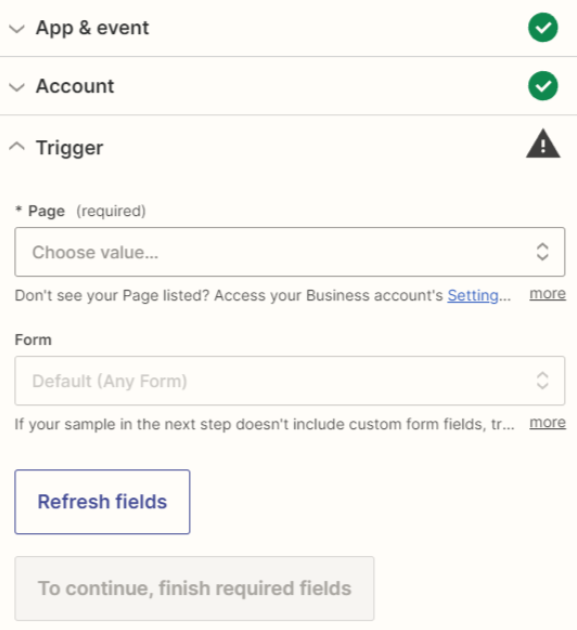The height and width of the screenshot is (630, 577).
Task: Click the Page required field label
Action: pyautogui.click(x=80, y=211)
